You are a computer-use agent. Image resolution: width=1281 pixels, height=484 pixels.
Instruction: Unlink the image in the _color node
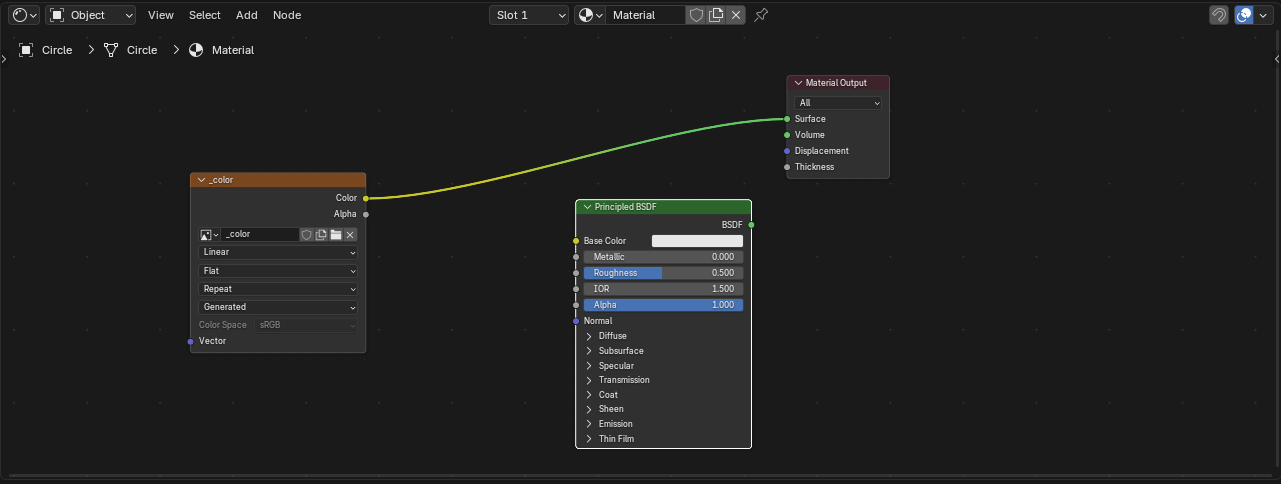click(350, 235)
